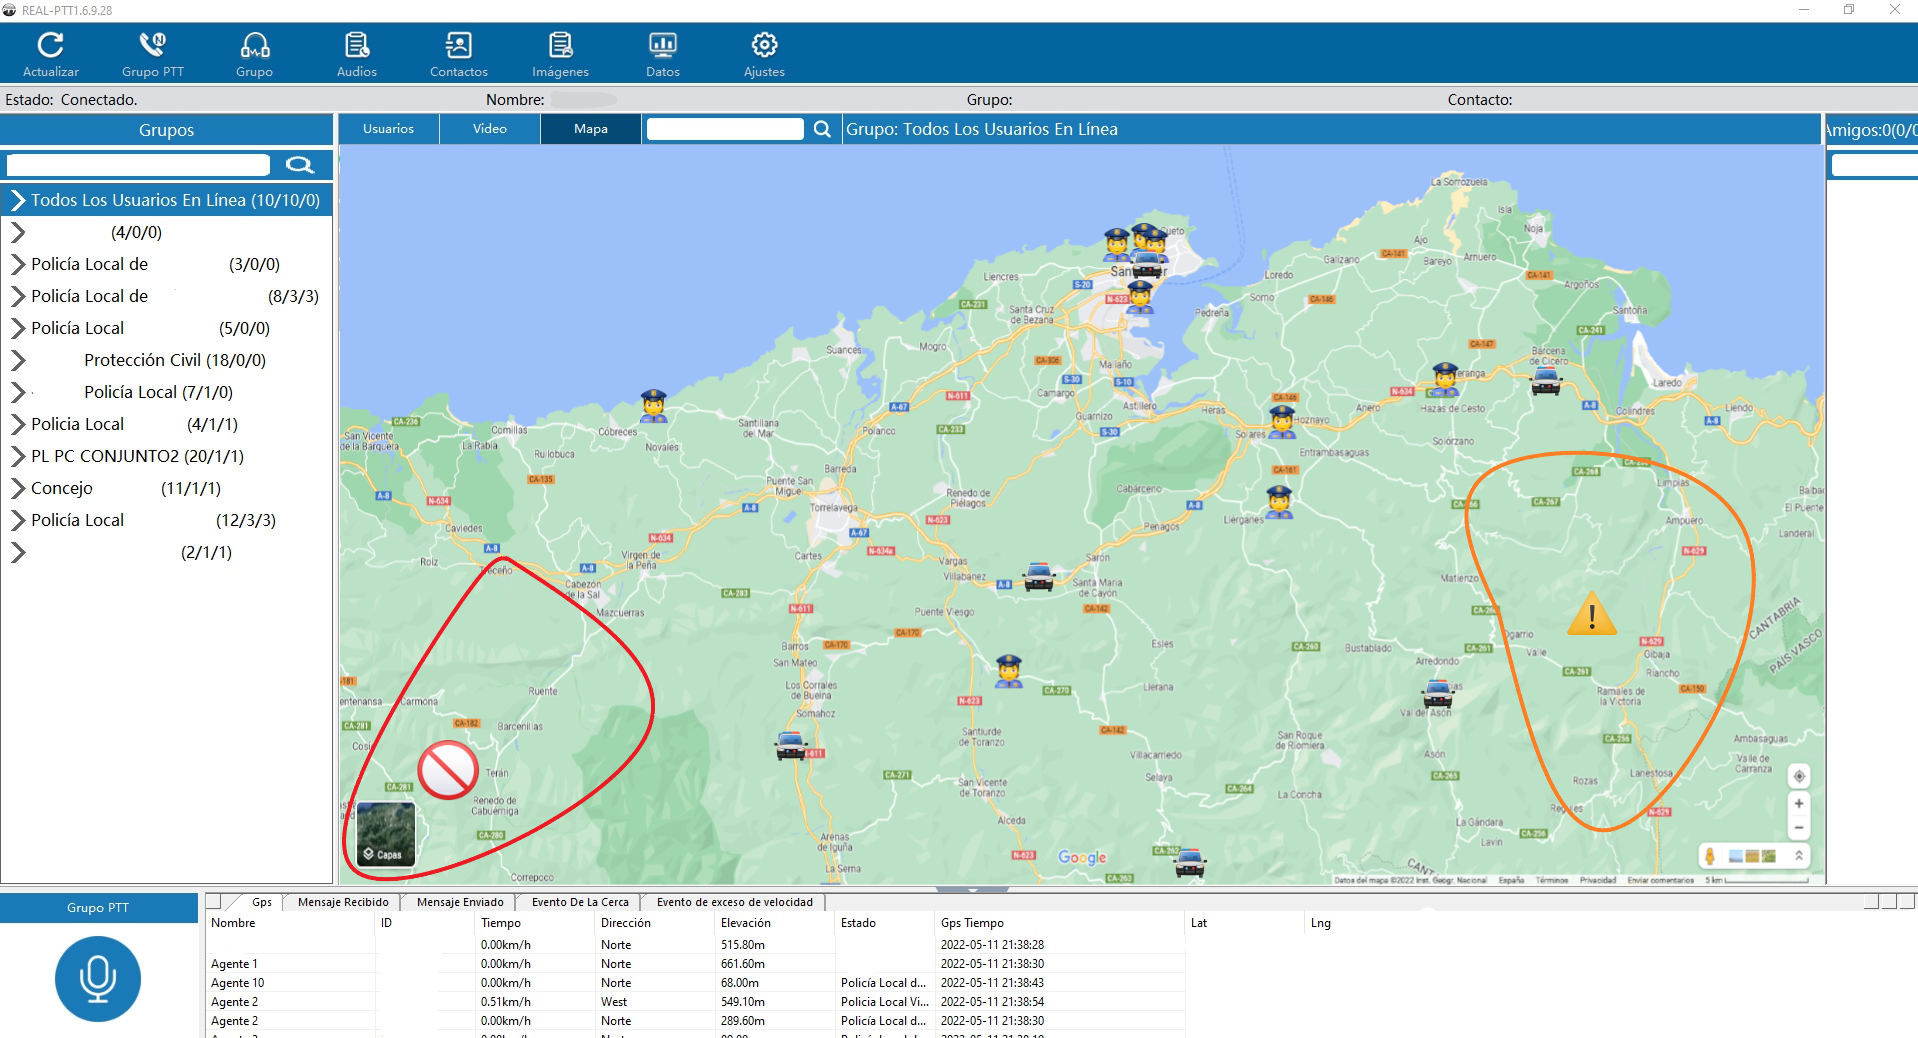The height and width of the screenshot is (1038, 1918).
Task: Expand the Concejo group tree item
Action: pyautogui.click(x=18, y=488)
